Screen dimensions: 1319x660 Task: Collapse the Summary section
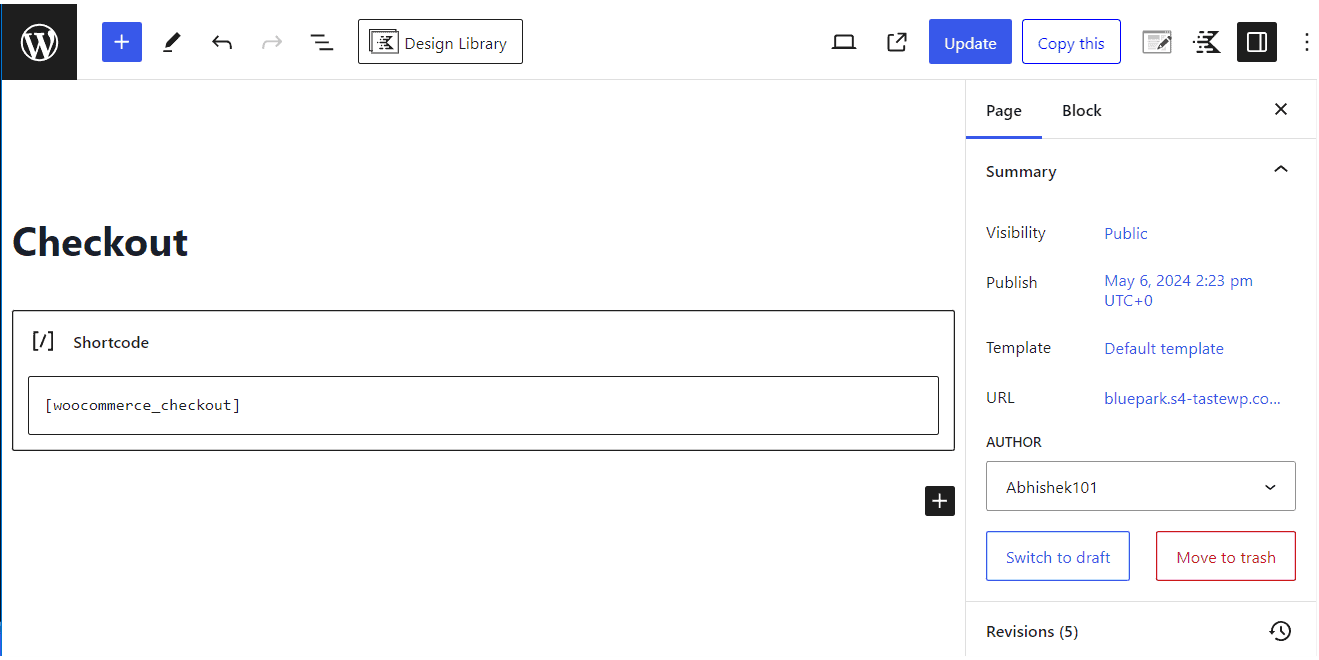(1281, 170)
